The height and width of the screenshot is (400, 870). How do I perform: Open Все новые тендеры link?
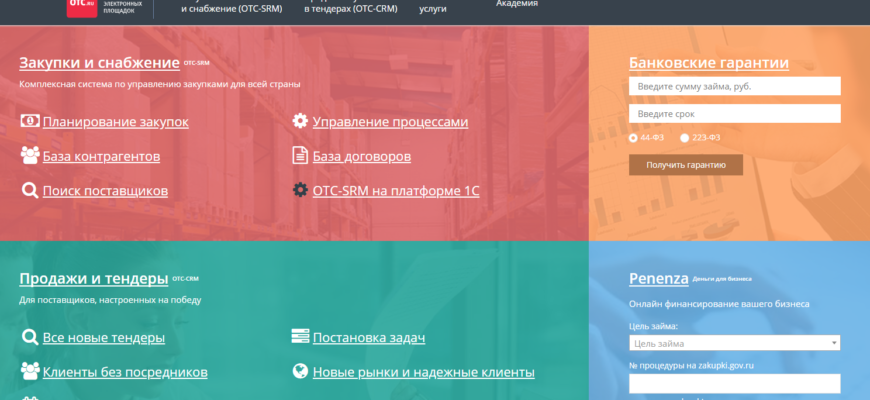(x=104, y=337)
